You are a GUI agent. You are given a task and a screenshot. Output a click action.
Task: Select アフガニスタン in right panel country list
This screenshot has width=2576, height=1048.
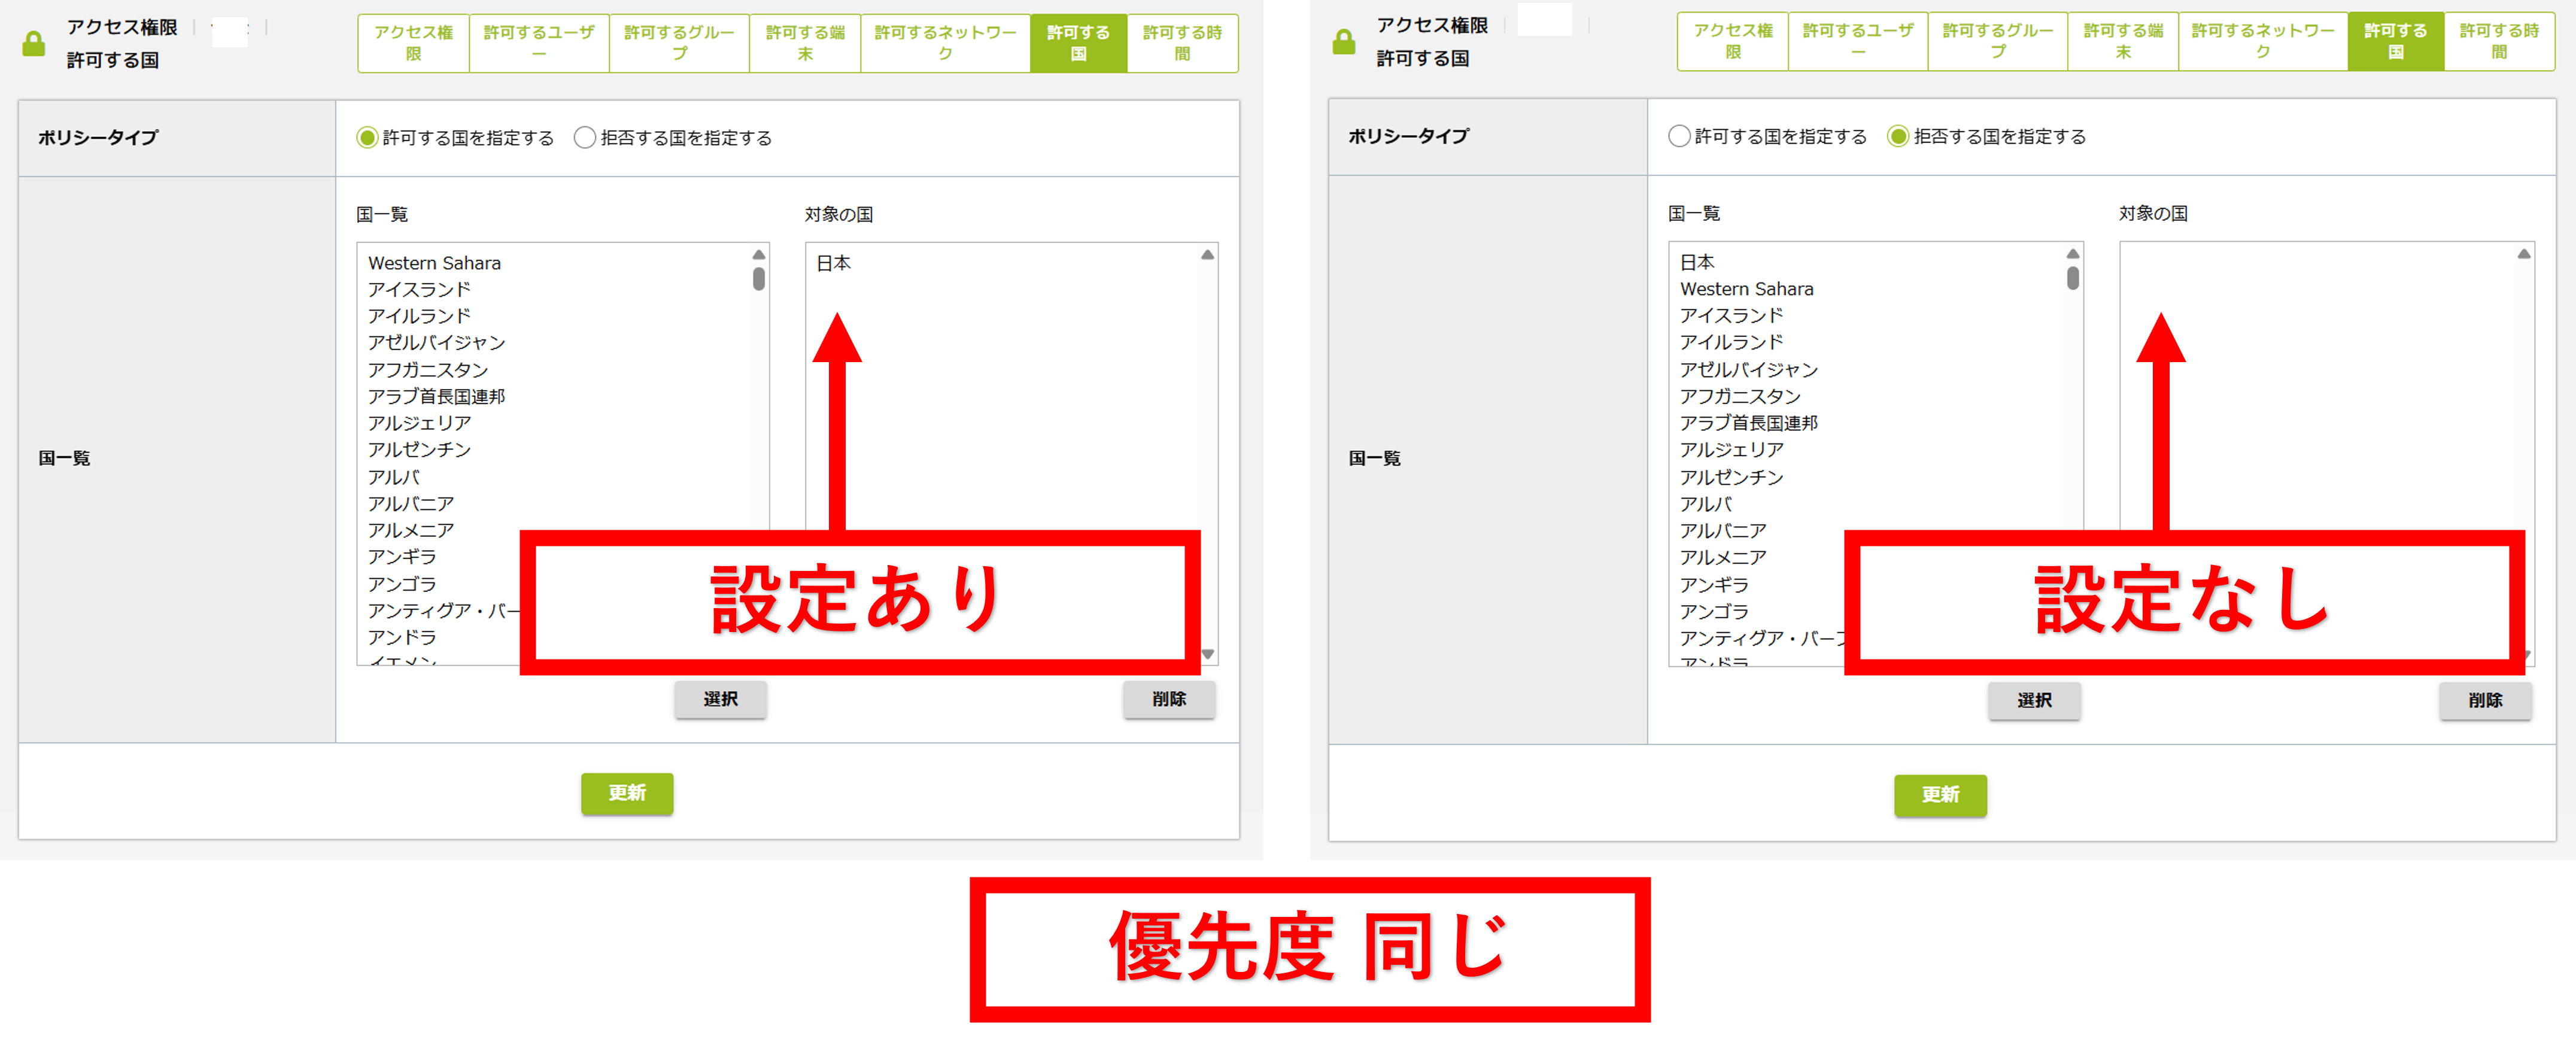[1740, 396]
